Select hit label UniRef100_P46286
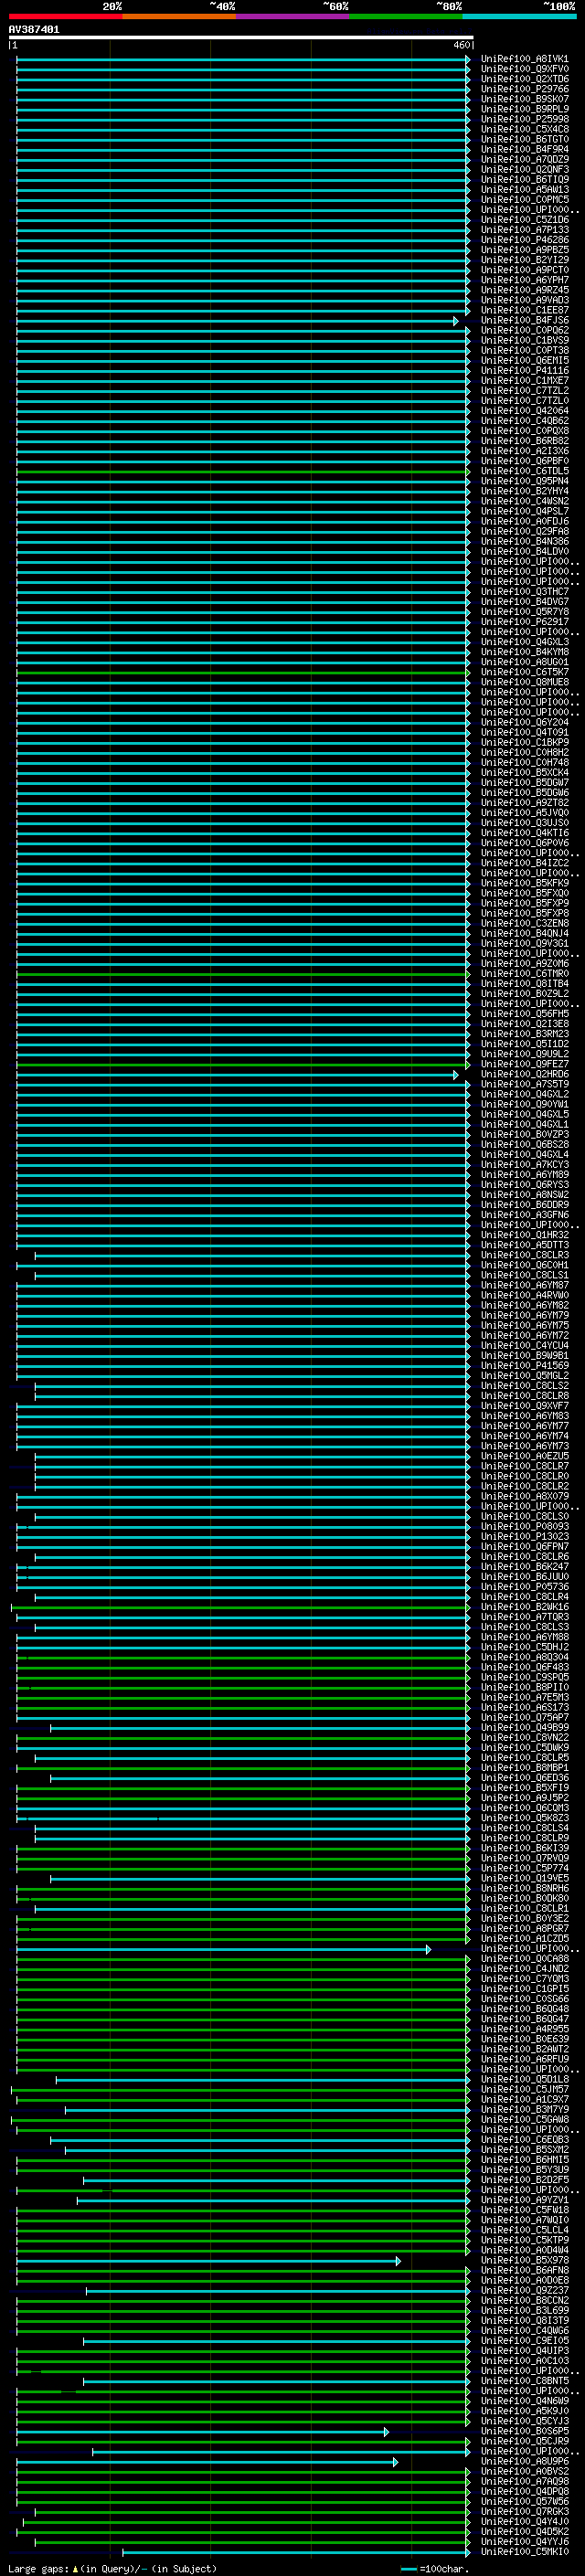This screenshot has width=585, height=2576. pyautogui.click(x=524, y=240)
